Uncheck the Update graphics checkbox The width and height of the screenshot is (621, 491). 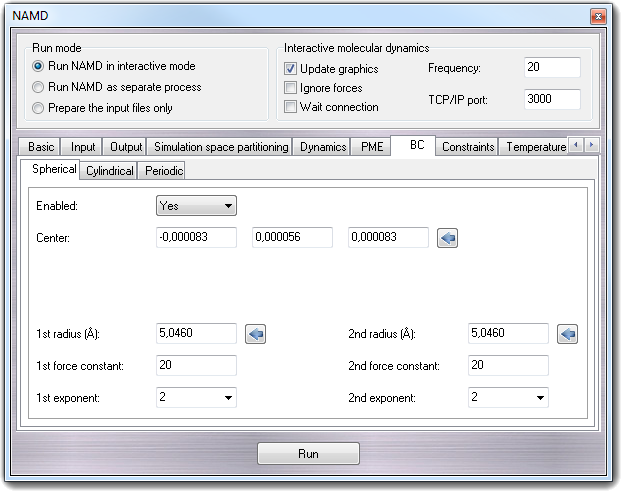[290, 69]
